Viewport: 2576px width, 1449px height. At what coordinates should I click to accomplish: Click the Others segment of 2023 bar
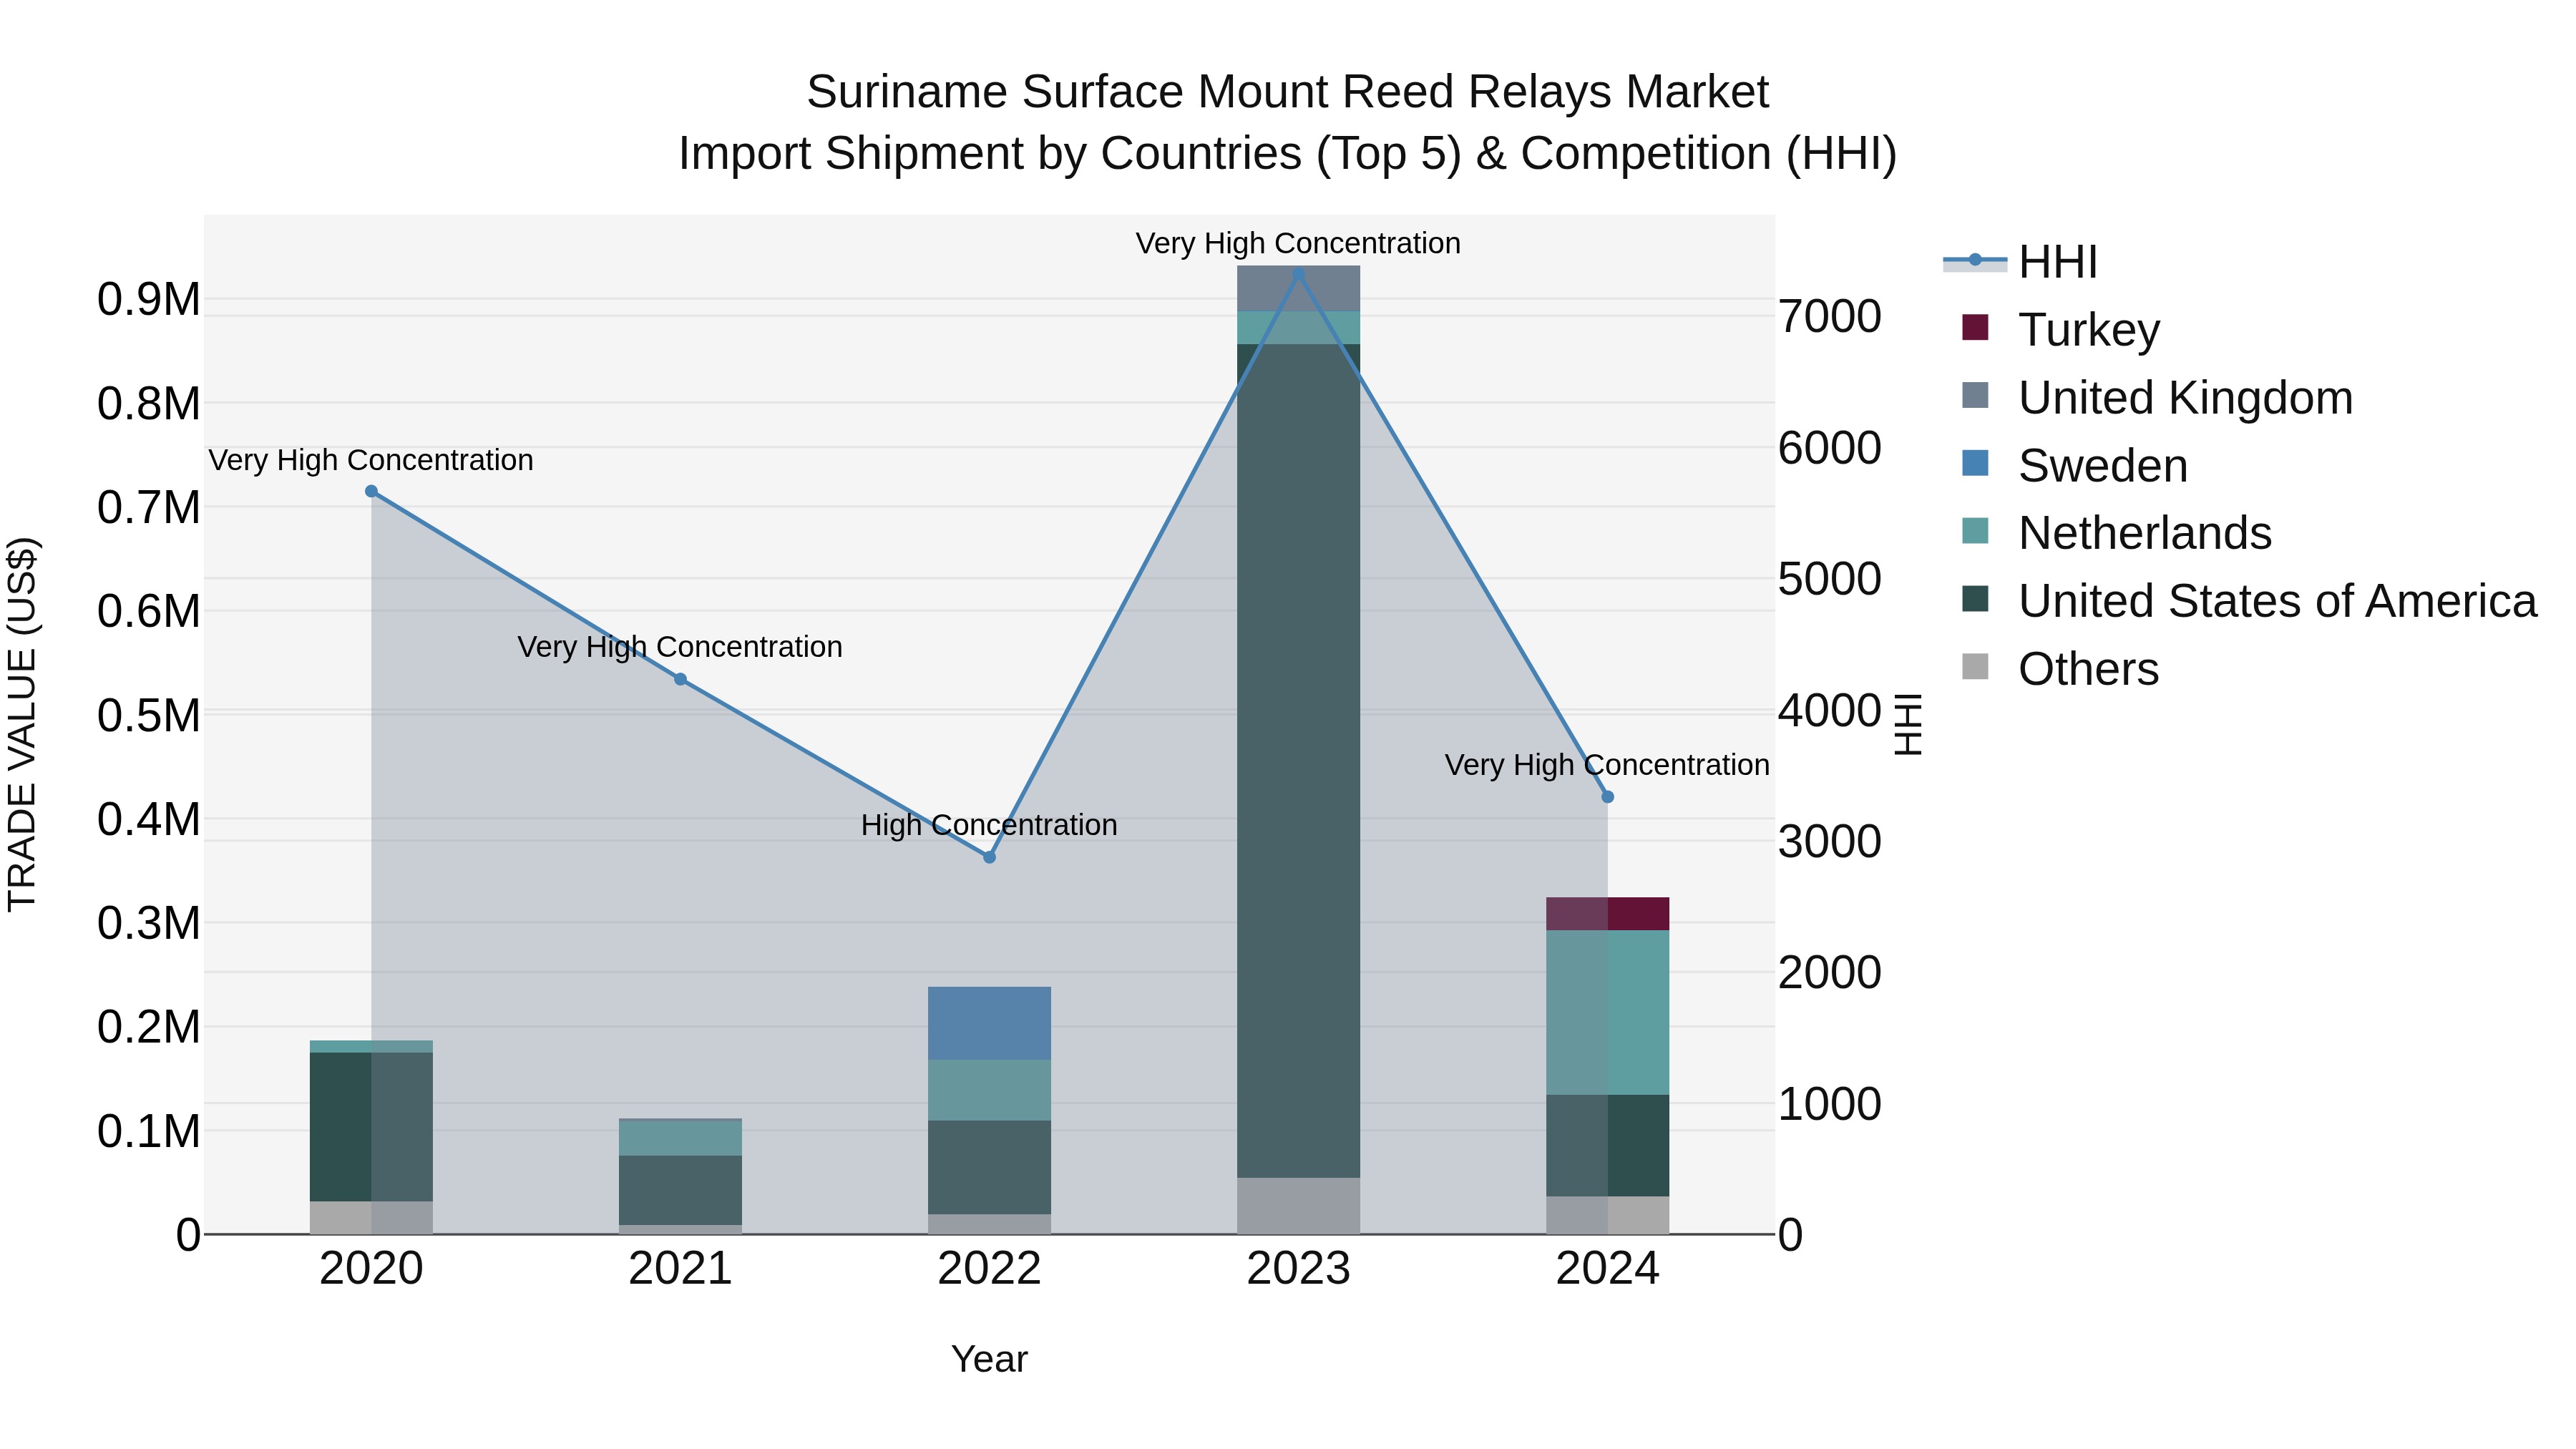tap(1298, 1206)
